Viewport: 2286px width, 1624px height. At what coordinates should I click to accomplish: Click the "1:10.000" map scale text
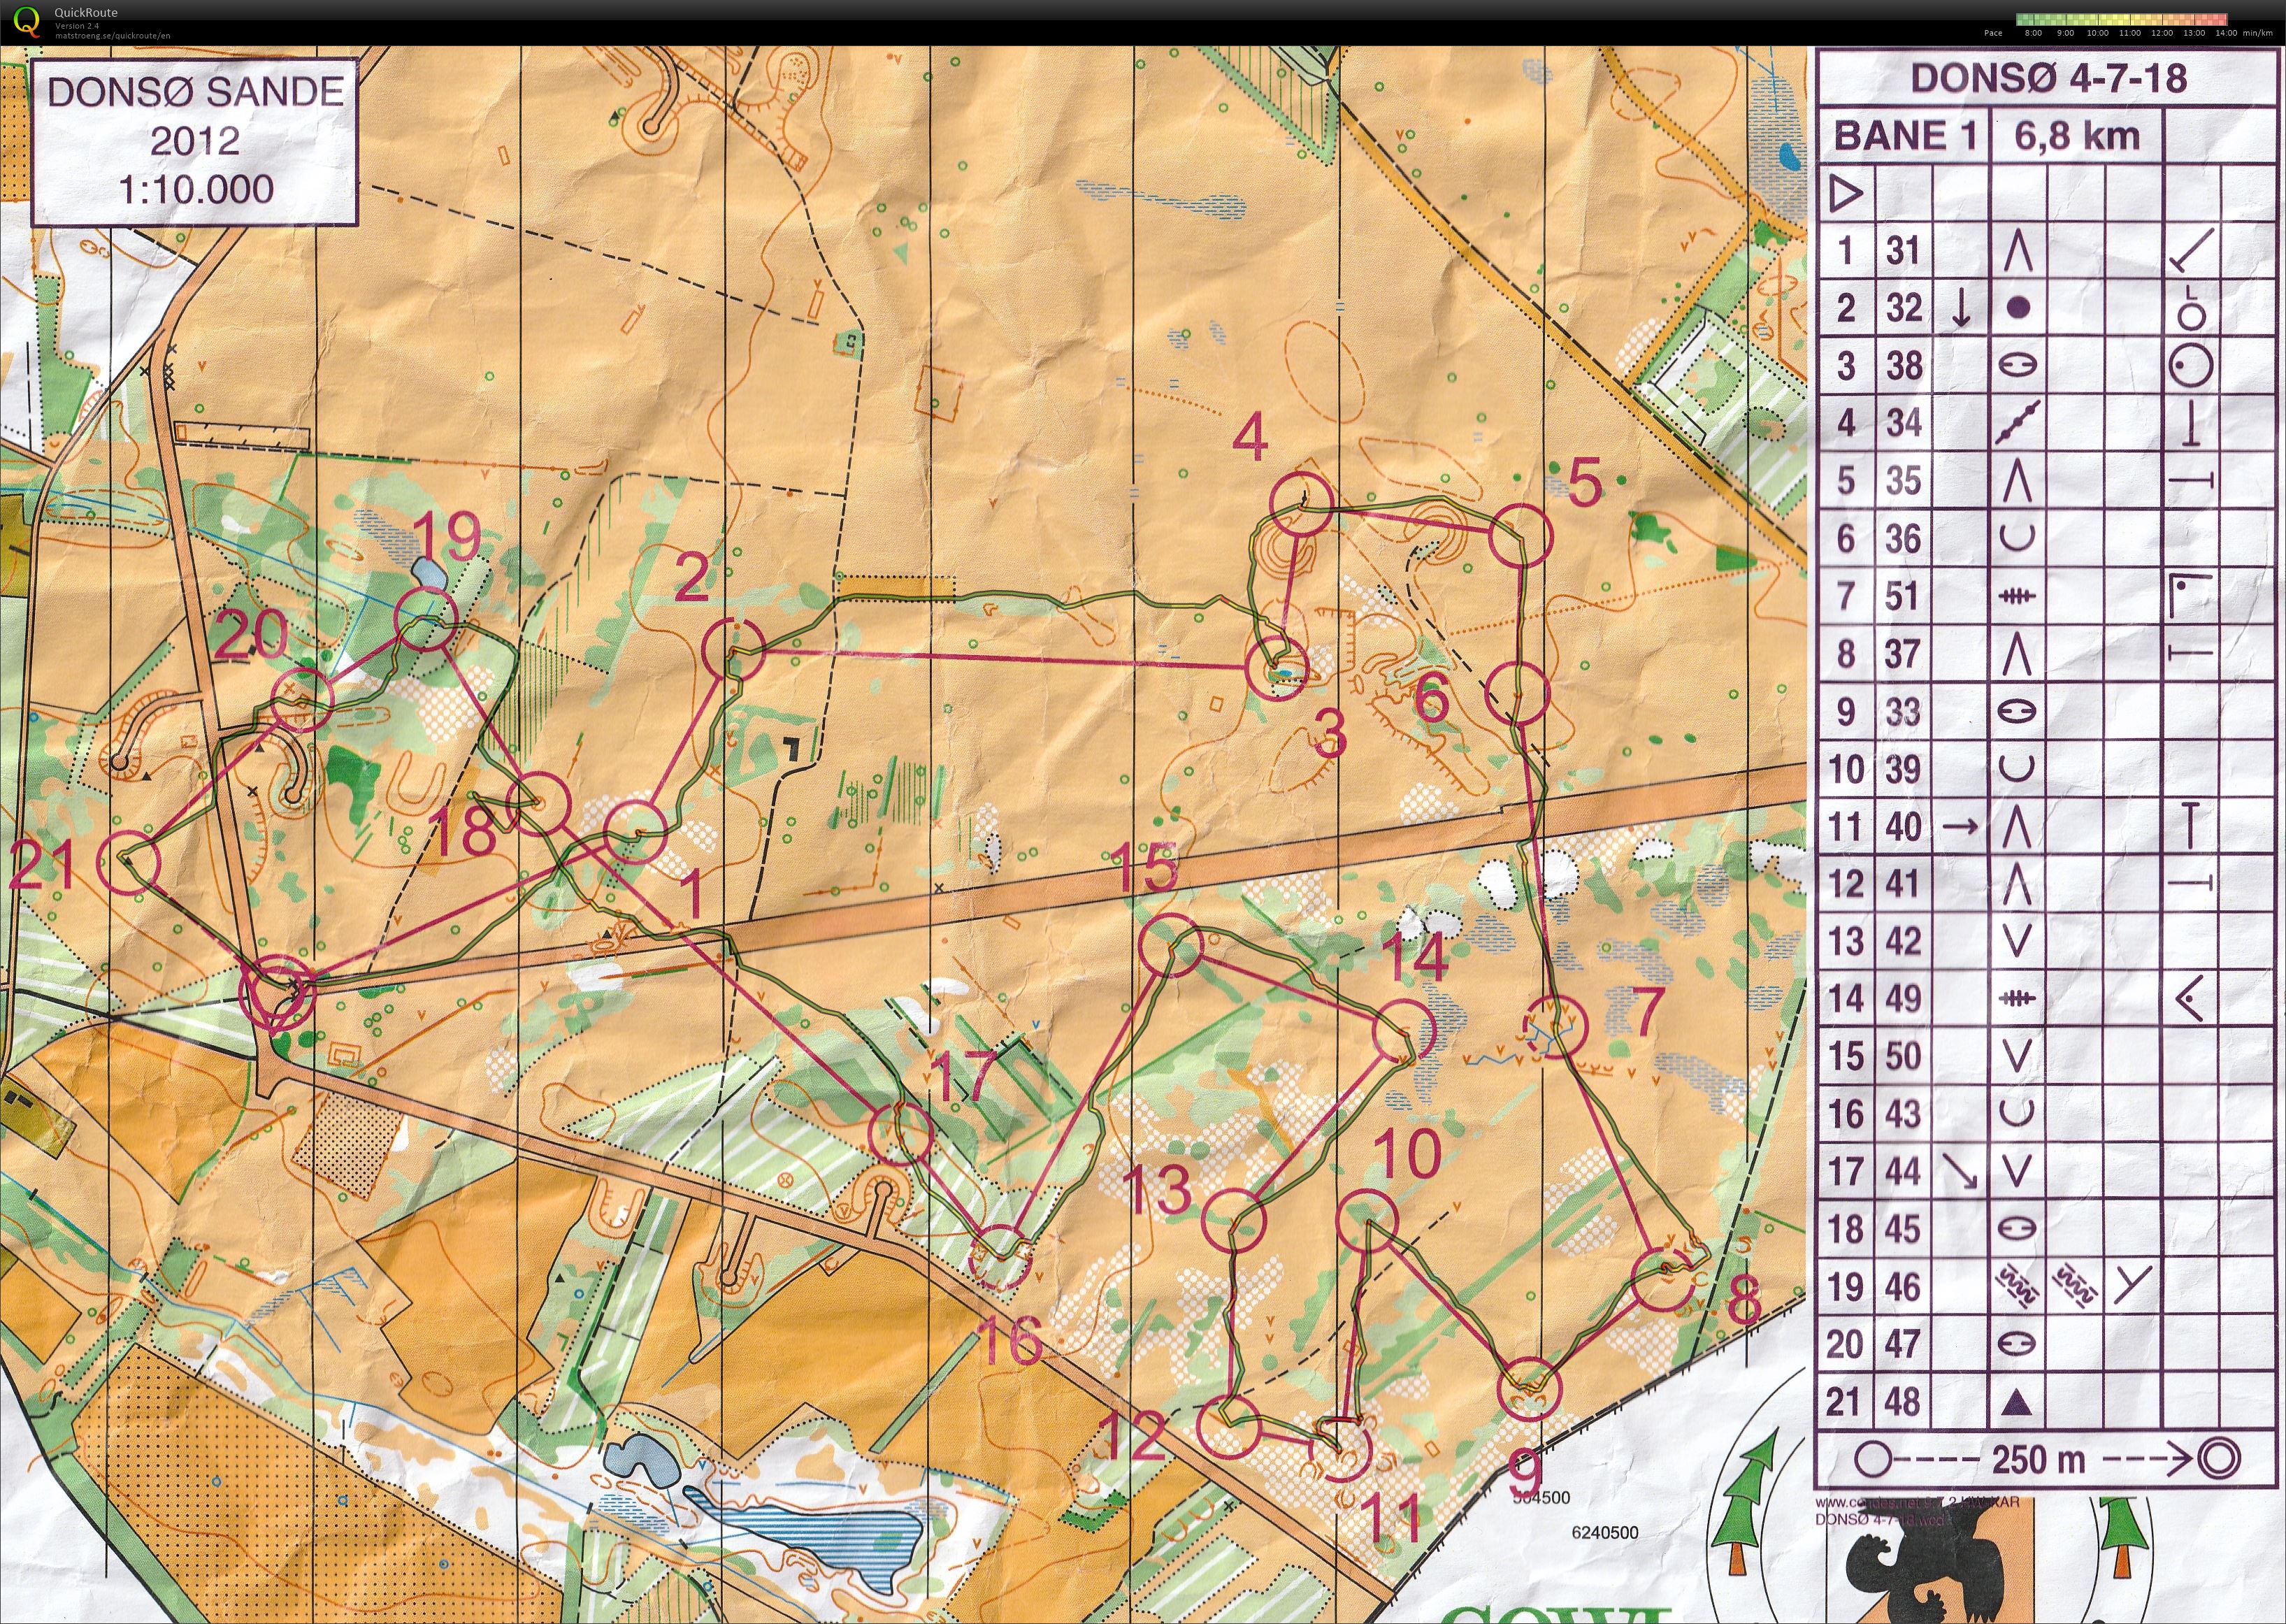click(196, 189)
